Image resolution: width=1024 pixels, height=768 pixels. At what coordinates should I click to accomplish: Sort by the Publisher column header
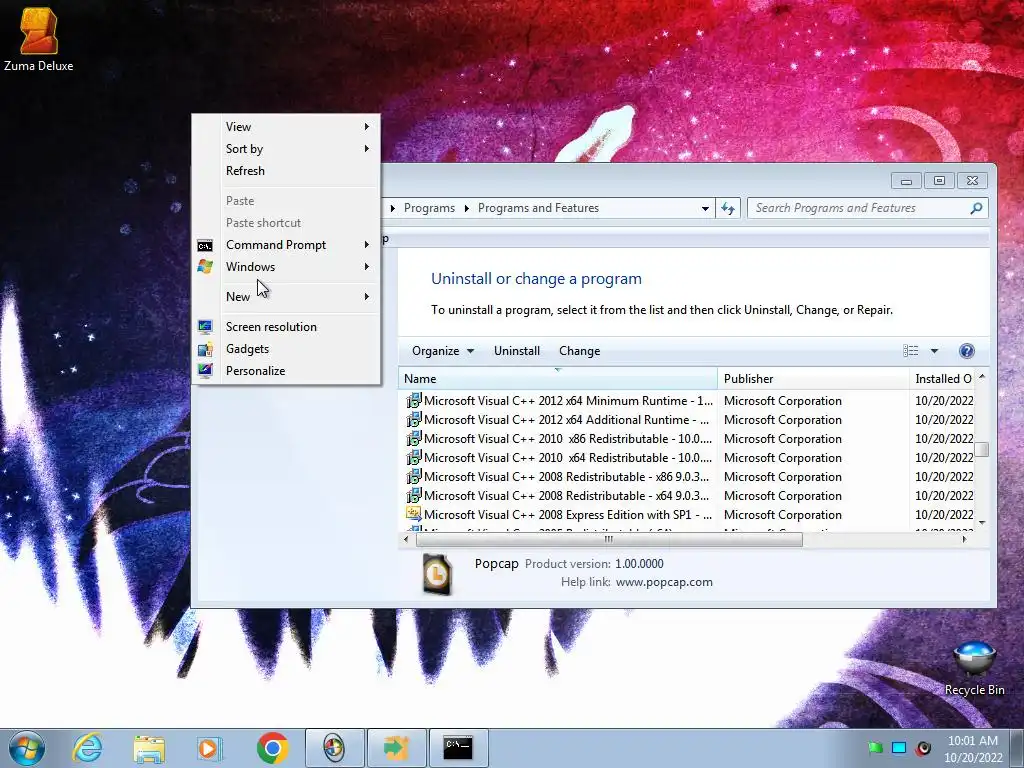click(813, 379)
